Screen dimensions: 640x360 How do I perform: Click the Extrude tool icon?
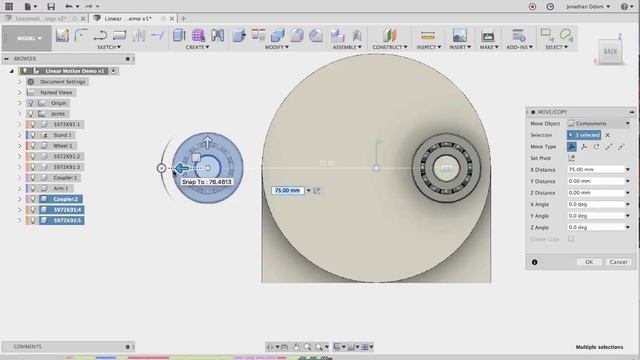[179, 36]
